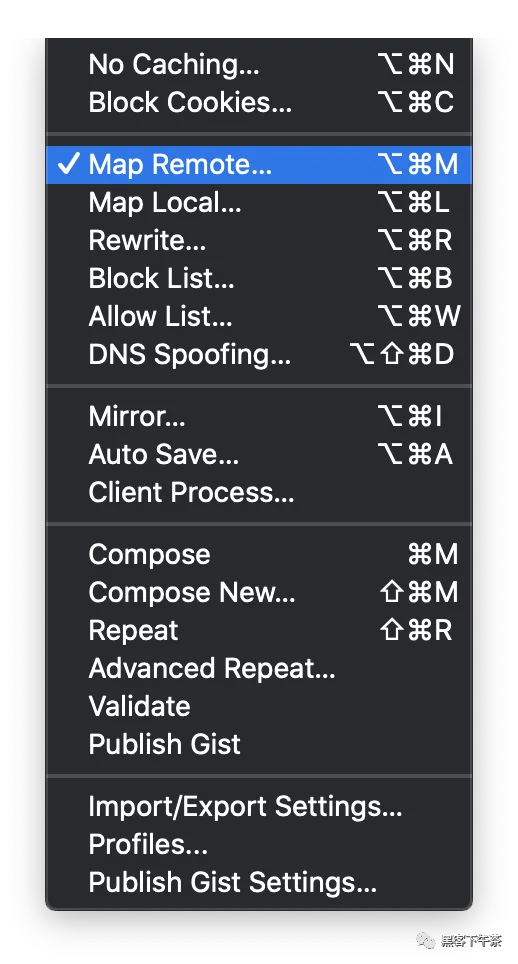Open Block List settings
This screenshot has width=518, height=964.
coord(259,279)
